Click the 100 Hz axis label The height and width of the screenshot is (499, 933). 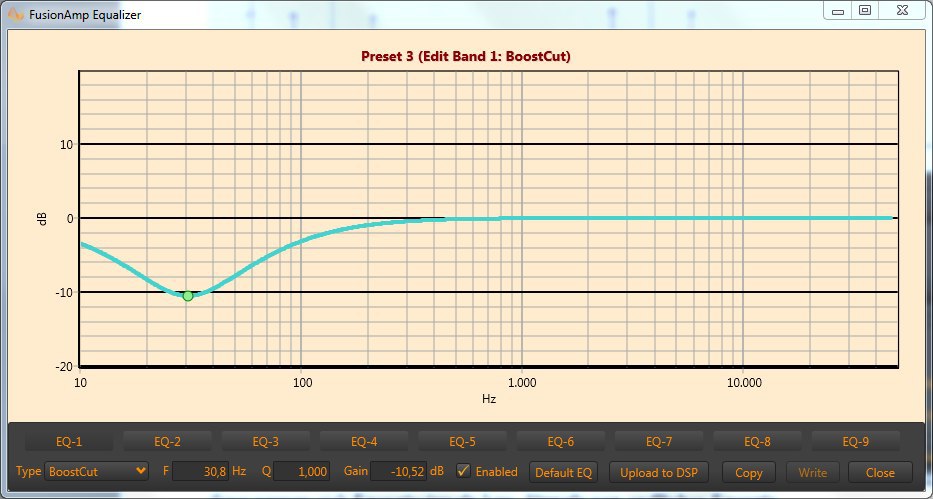click(x=302, y=382)
